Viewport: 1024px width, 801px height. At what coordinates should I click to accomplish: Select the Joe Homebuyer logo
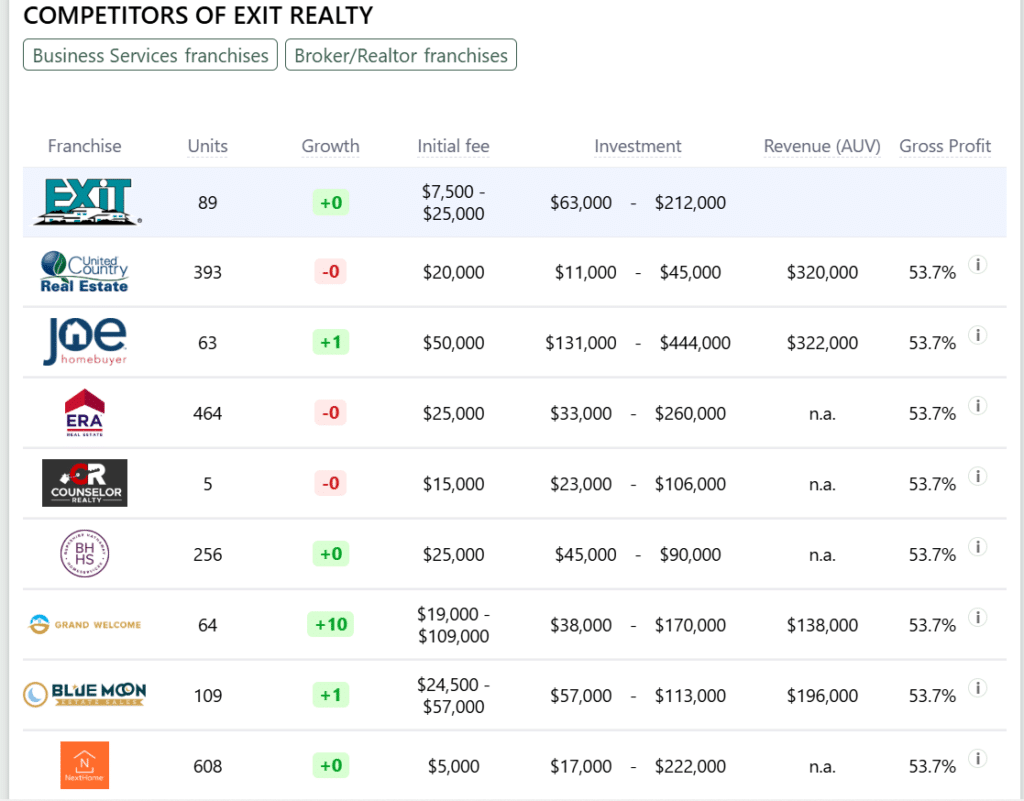pyautogui.click(x=85, y=342)
